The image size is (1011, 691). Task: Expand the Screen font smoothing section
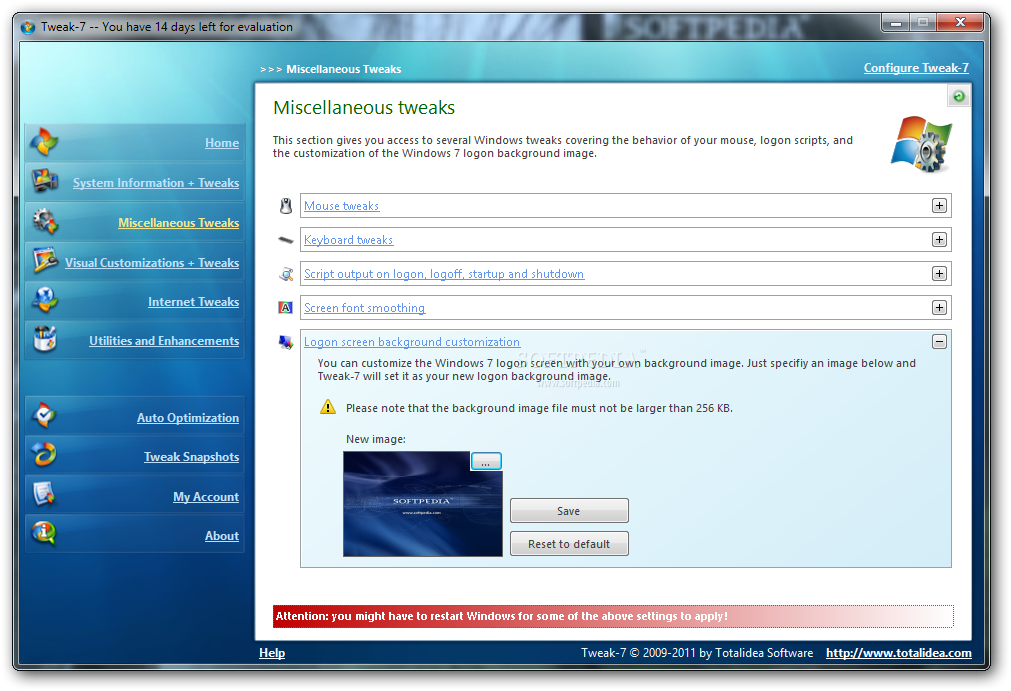click(x=939, y=307)
